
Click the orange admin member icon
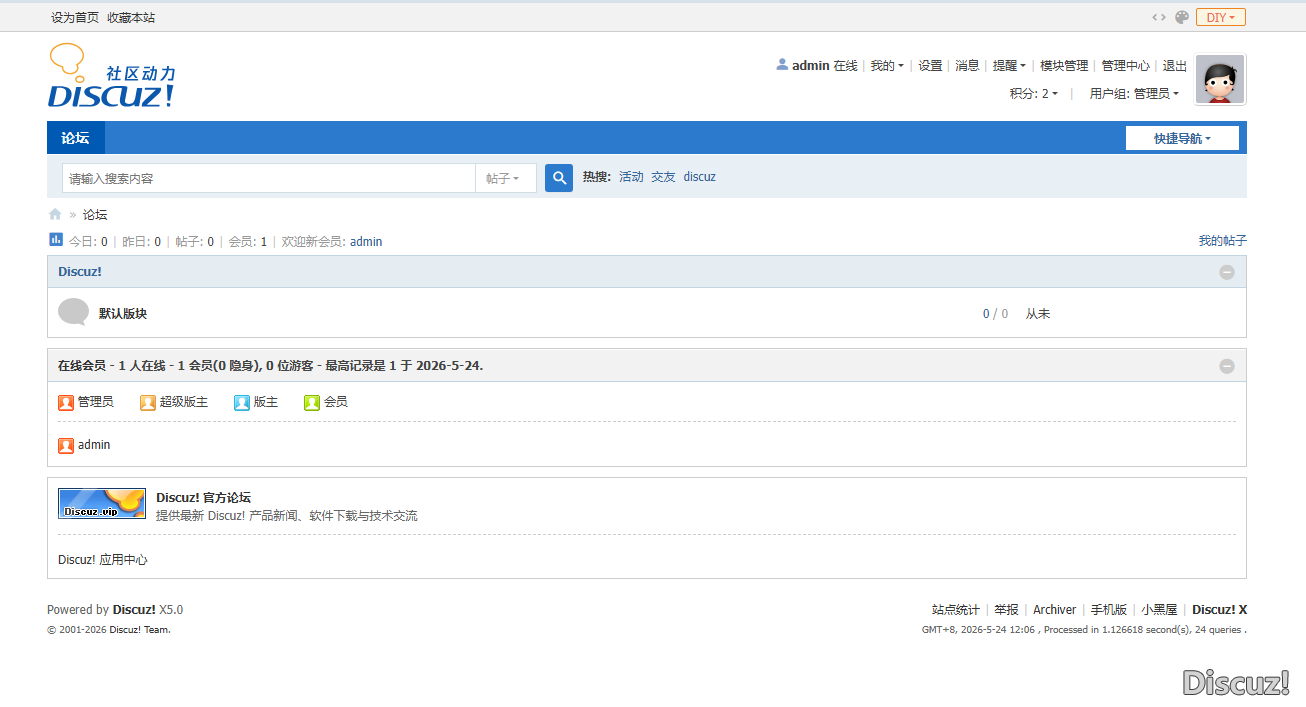(66, 446)
